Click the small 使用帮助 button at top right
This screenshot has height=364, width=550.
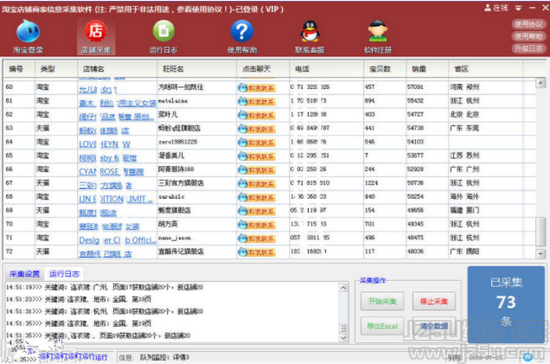pyautogui.click(x=529, y=36)
